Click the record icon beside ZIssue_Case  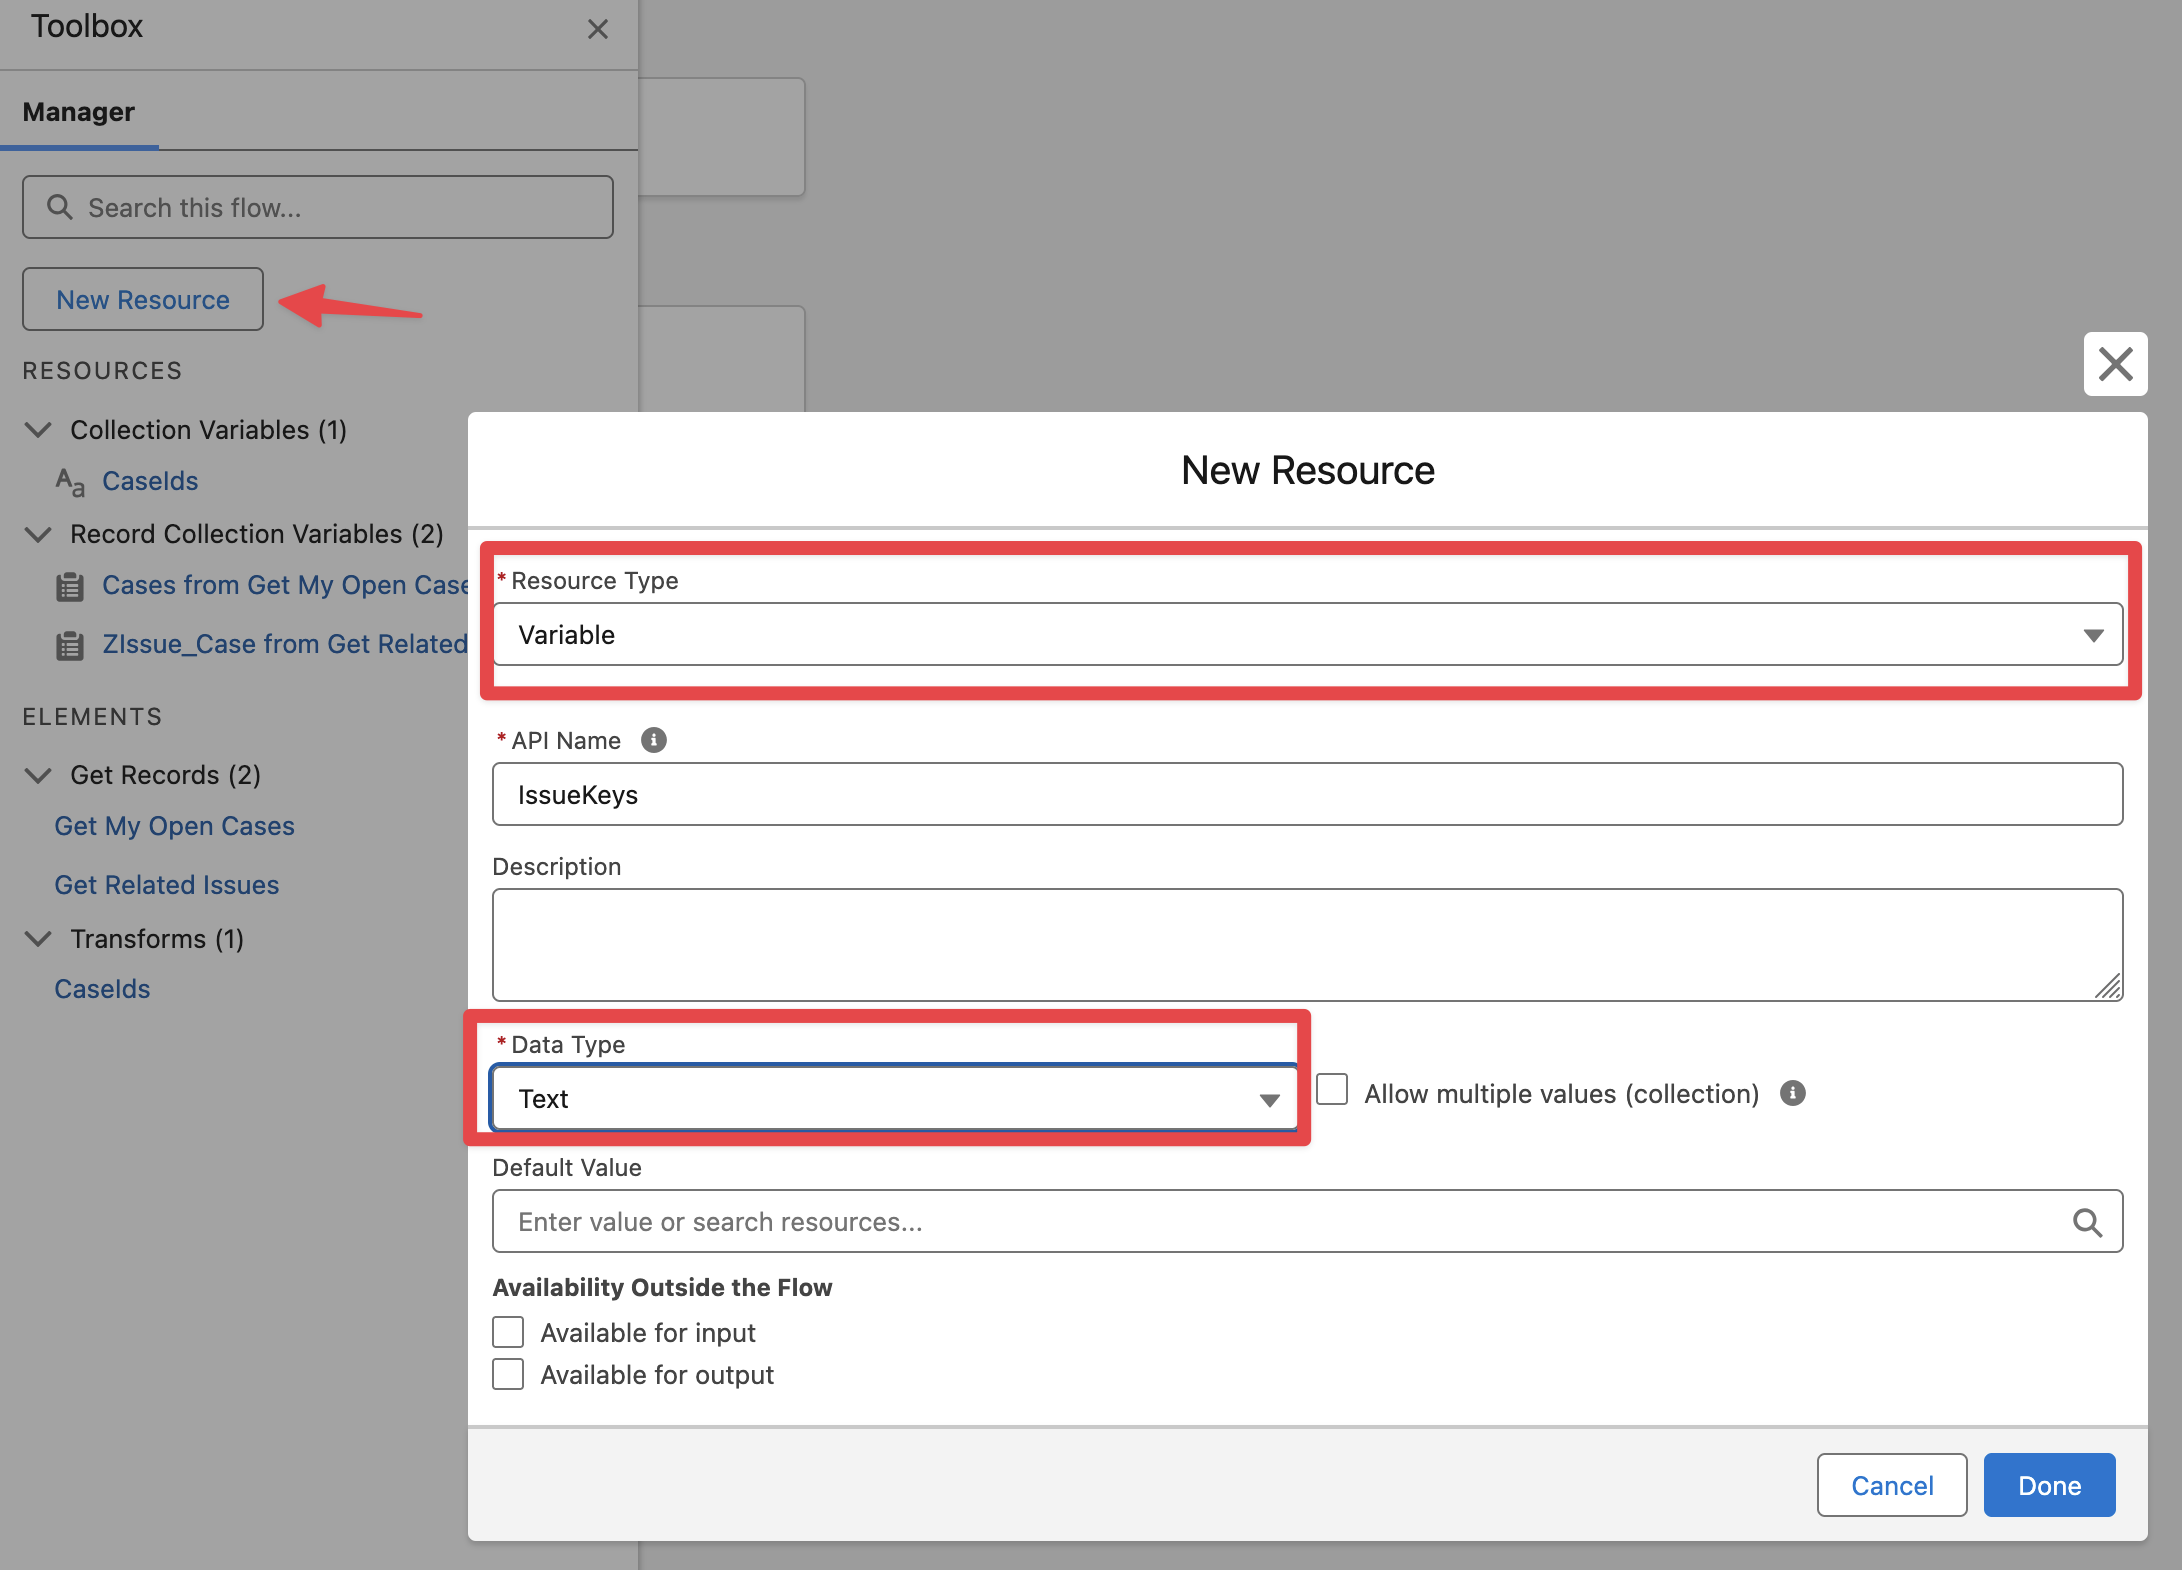click(x=69, y=645)
